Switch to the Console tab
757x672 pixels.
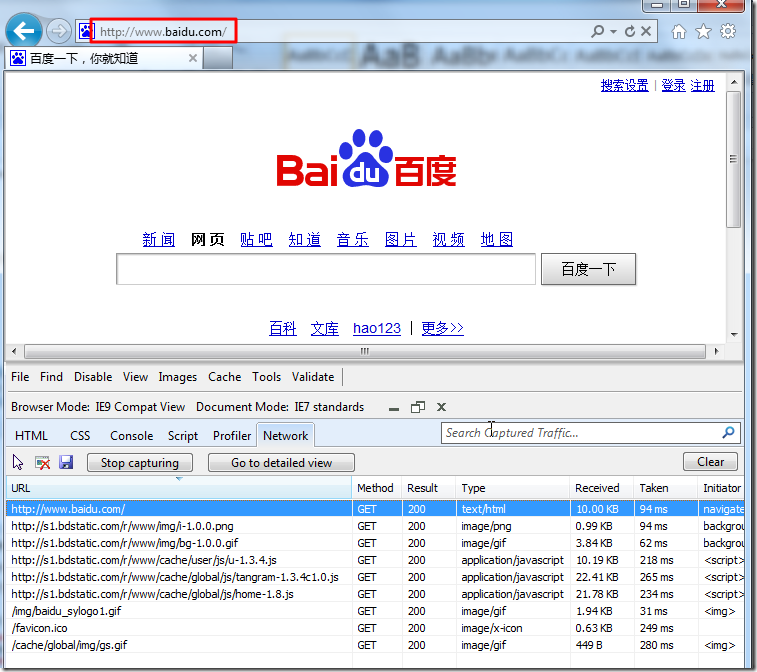point(131,436)
